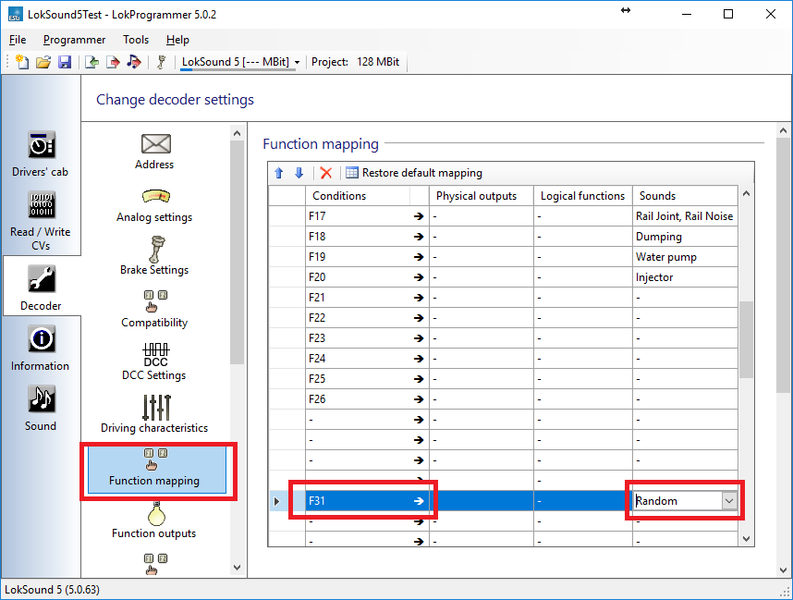Open Driving characteristics settings
The width and height of the screenshot is (793, 600).
[x=155, y=414]
